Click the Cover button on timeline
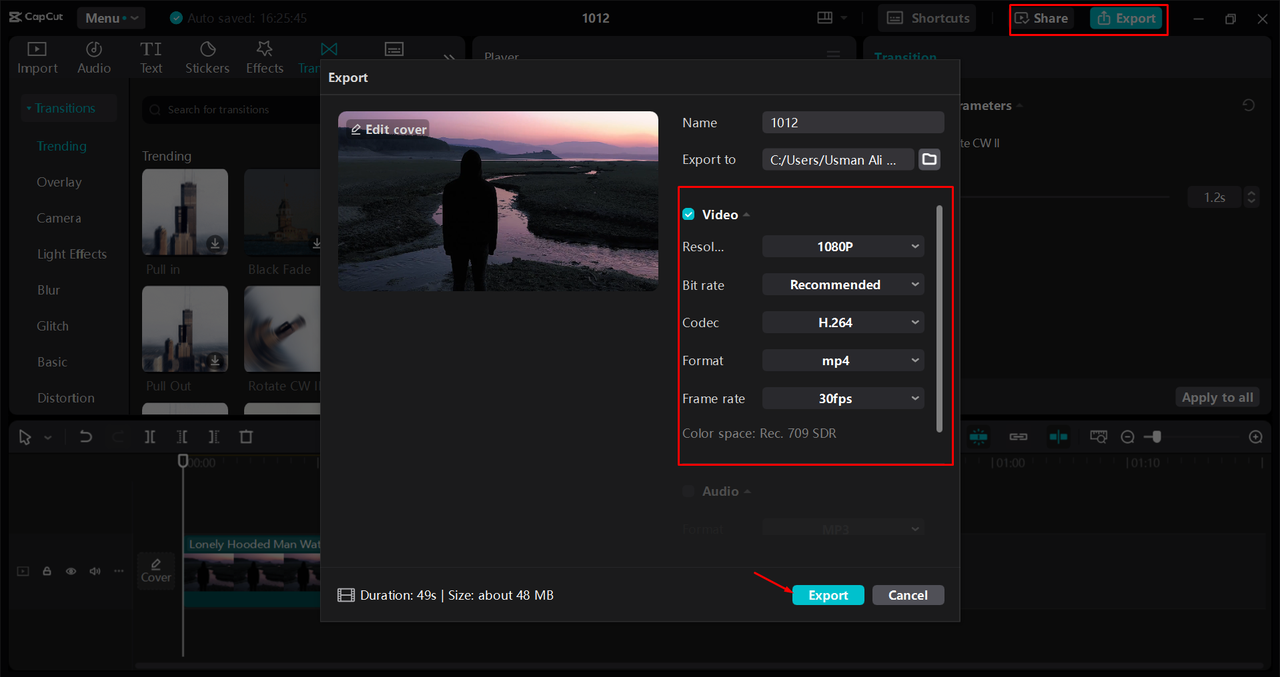The width and height of the screenshot is (1280, 677). (x=156, y=570)
